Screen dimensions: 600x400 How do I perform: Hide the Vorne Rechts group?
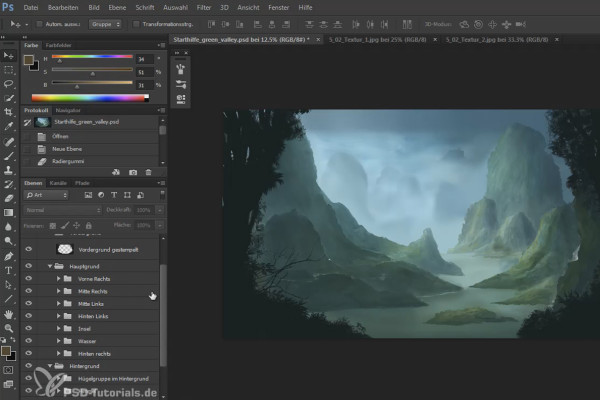(29, 279)
